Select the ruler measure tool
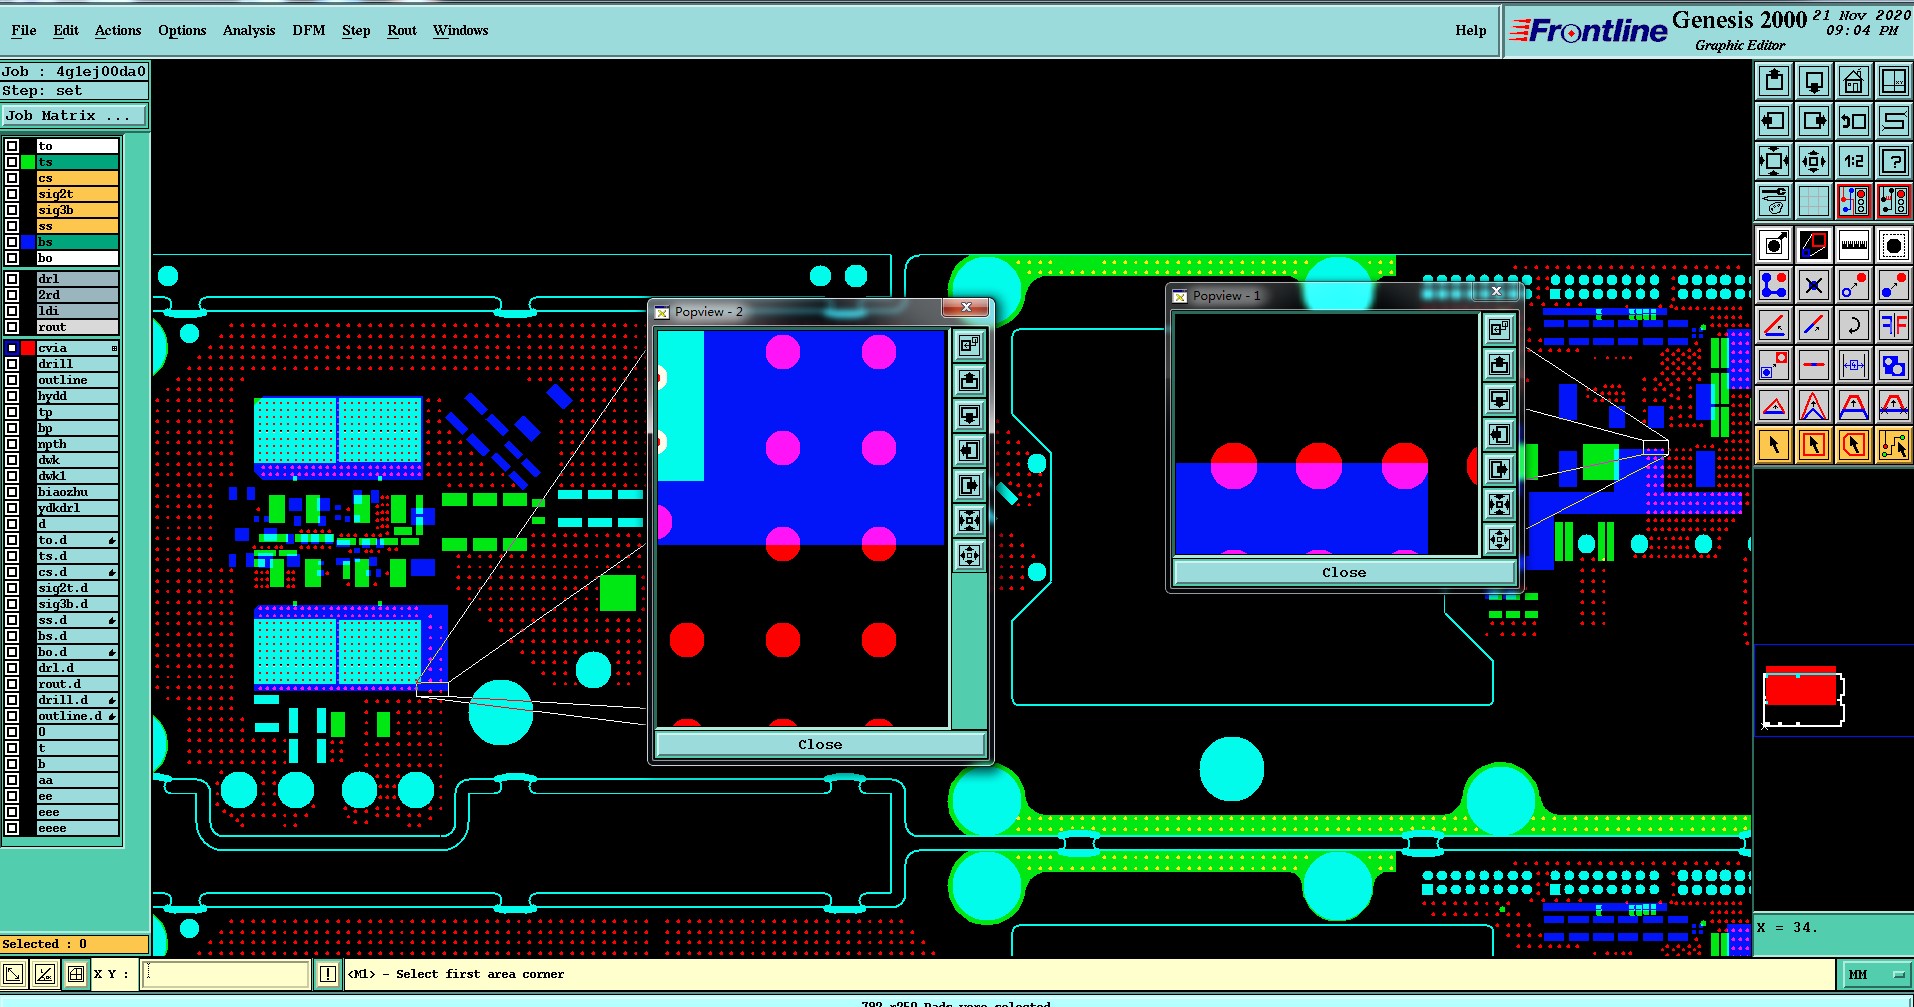 [x=1854, y=244]
